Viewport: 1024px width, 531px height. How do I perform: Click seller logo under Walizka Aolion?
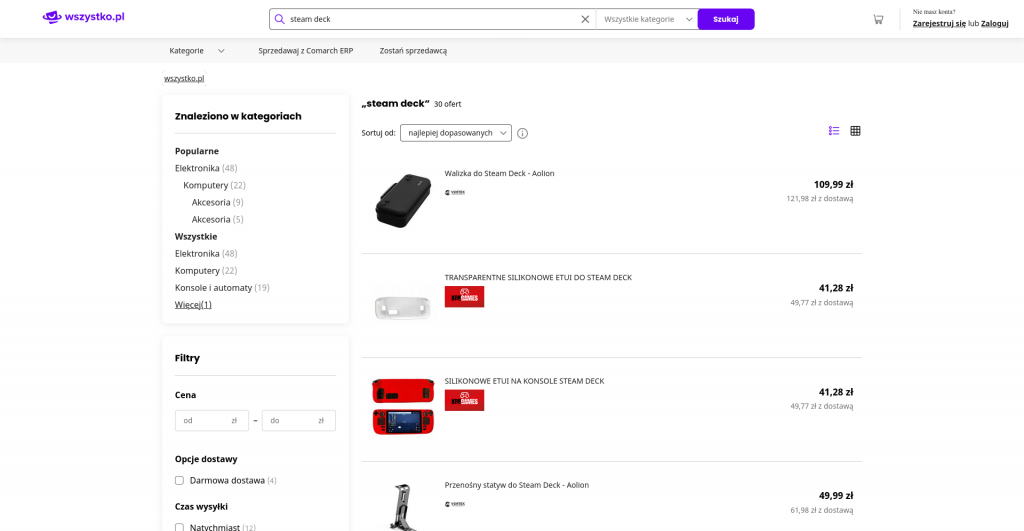[455, 193]
